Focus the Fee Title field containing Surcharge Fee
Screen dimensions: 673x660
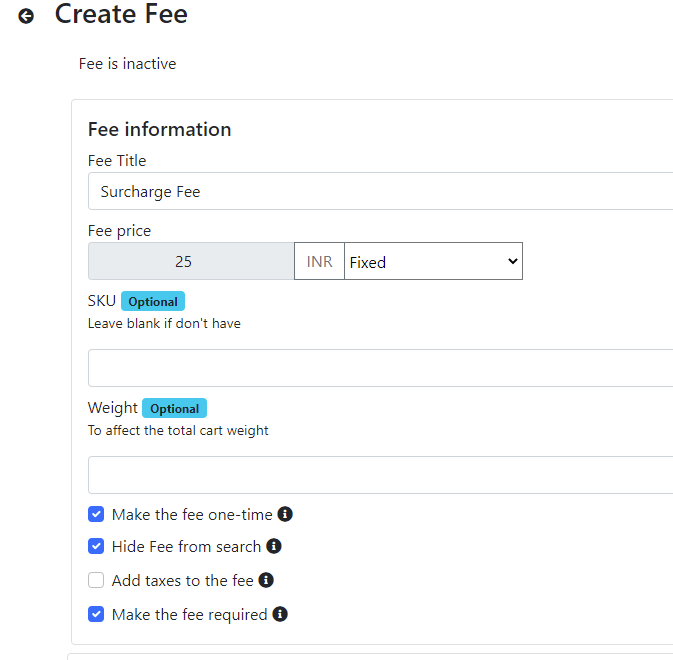pyautogui.click(x=380, y=191)
